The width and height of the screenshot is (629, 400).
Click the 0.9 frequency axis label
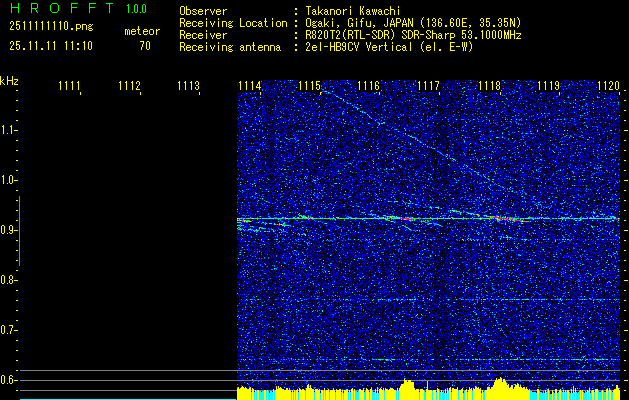click(x=9, y=230)
